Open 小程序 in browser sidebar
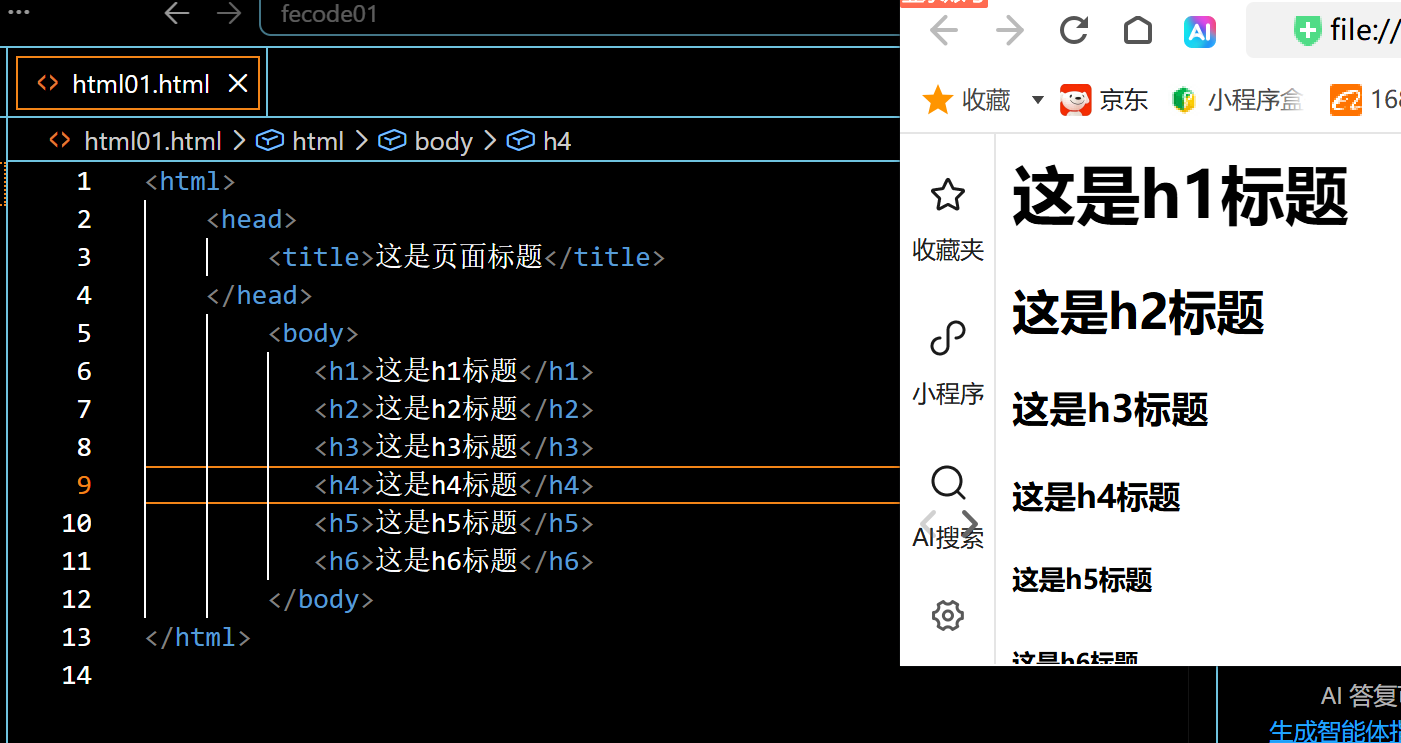This screenshot has height=743, width=1401. (x=948, y=365)
